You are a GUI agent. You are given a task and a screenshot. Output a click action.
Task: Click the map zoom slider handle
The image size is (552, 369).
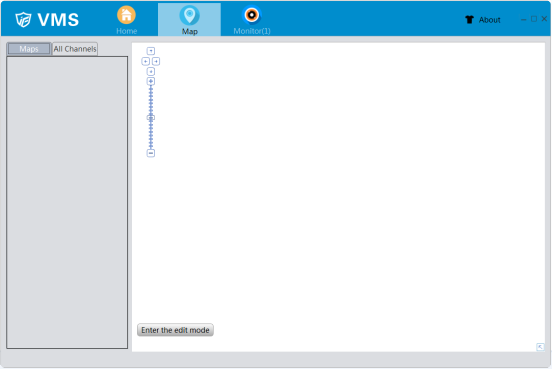[151, 118]
